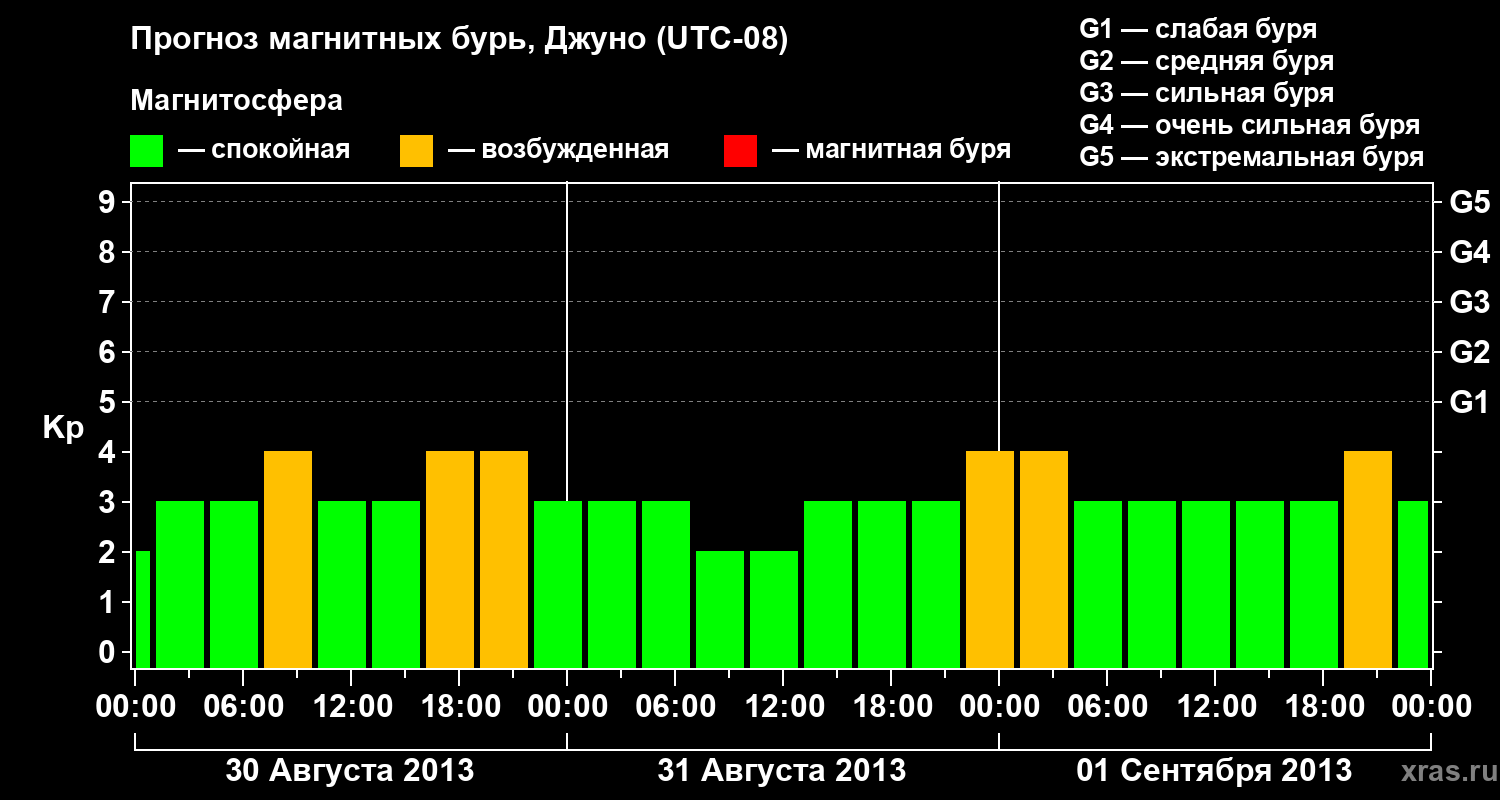This screenshot has width=1500, height=800.
Task: Click the 06:00 time label under 01 Сентября
Action: 1107,707
